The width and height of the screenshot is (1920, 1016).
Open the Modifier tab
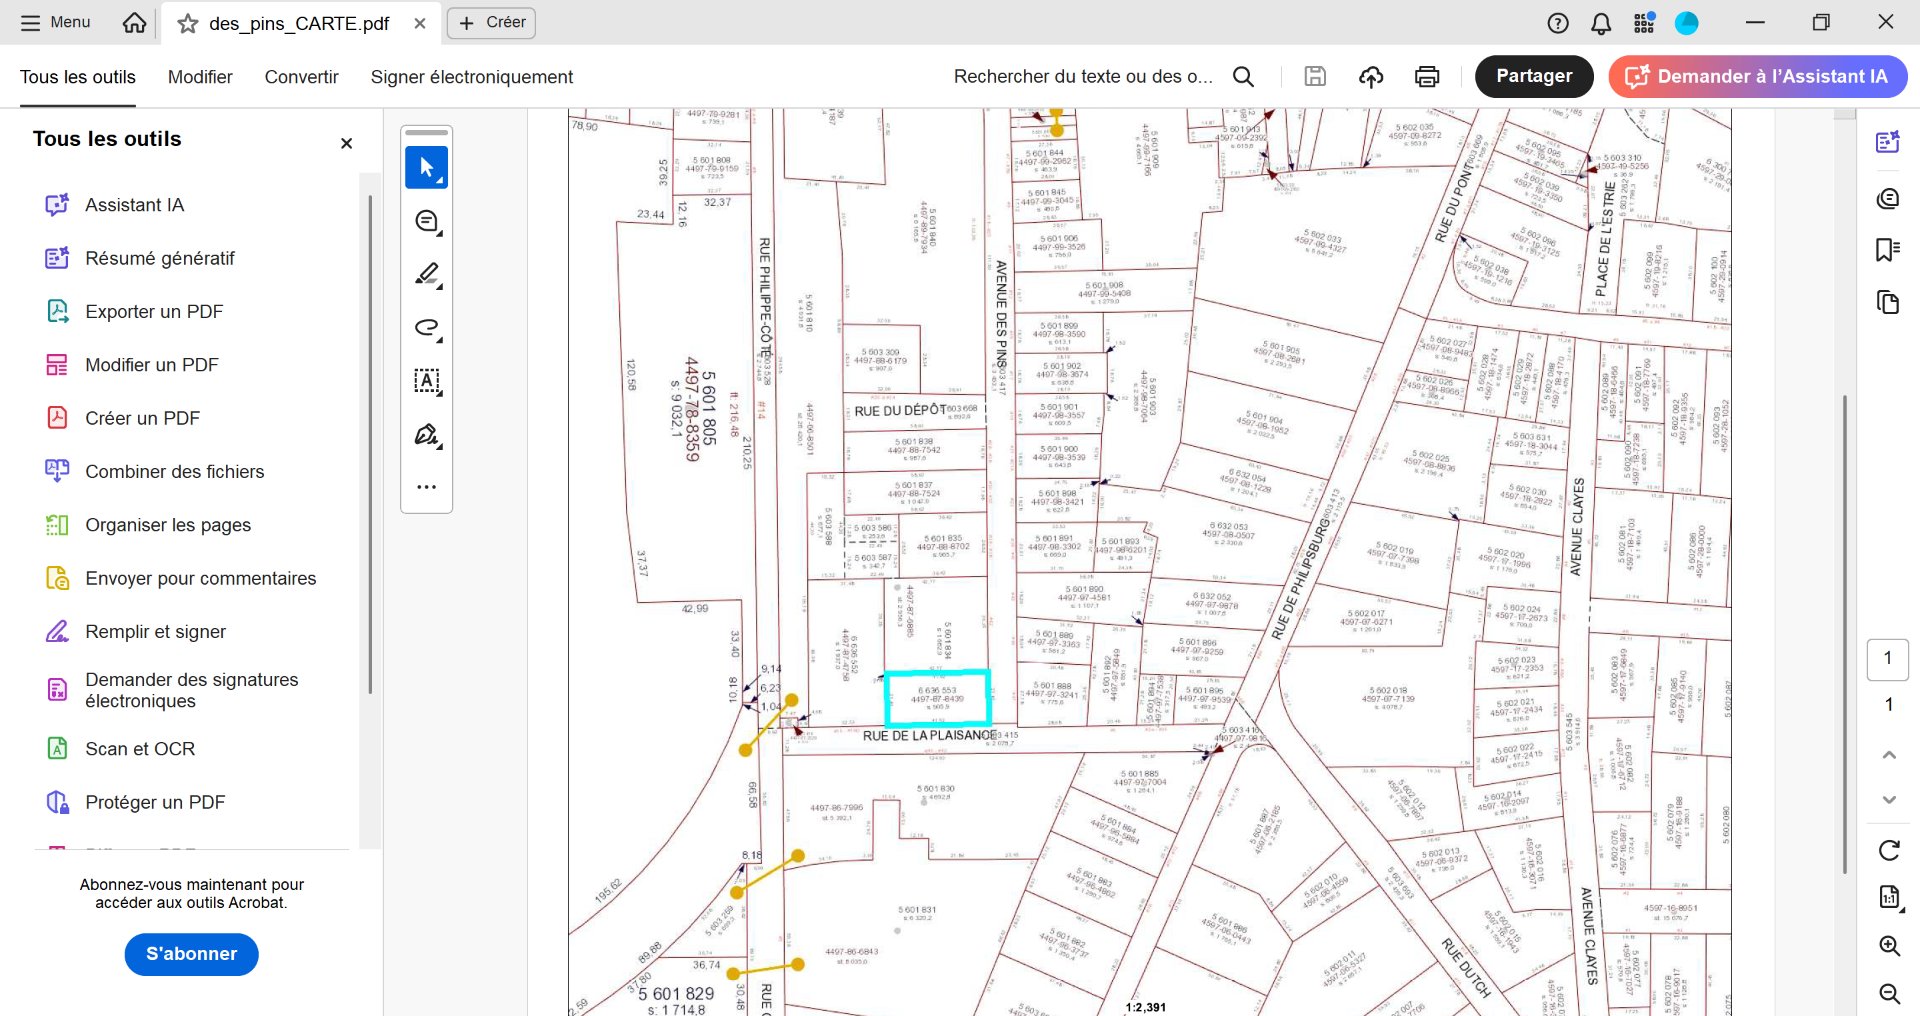(x=200, y=77)
